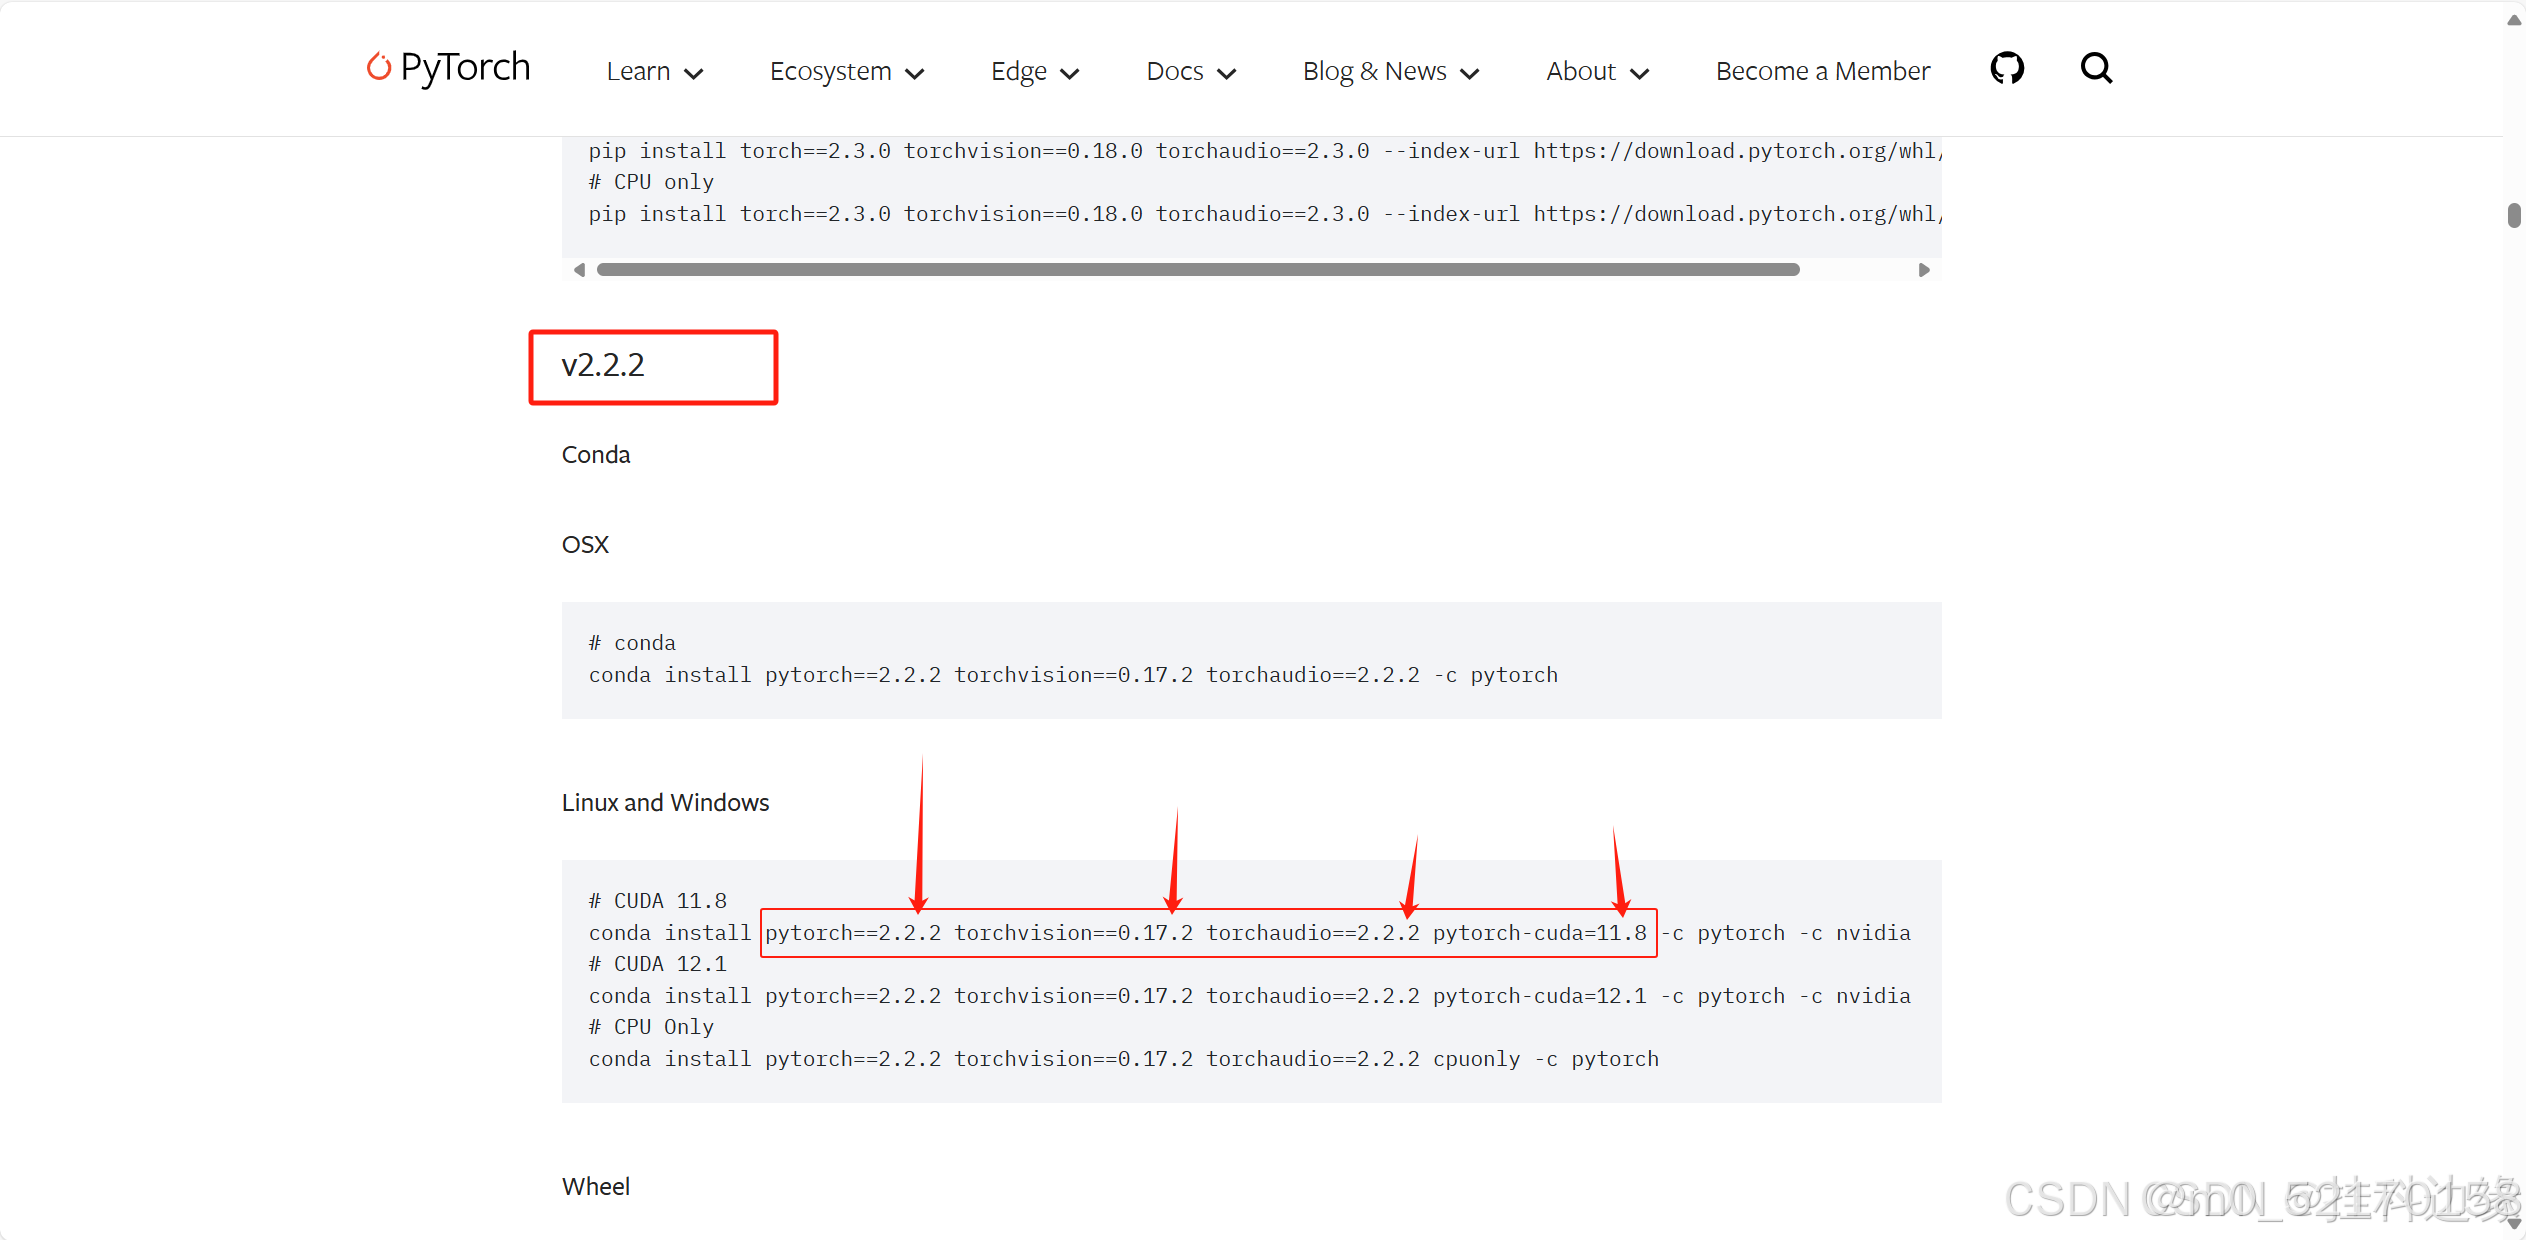2526x1240 pixels.
Task: Click code block right scroll arrow
Action: click(x=1924, y=270)
